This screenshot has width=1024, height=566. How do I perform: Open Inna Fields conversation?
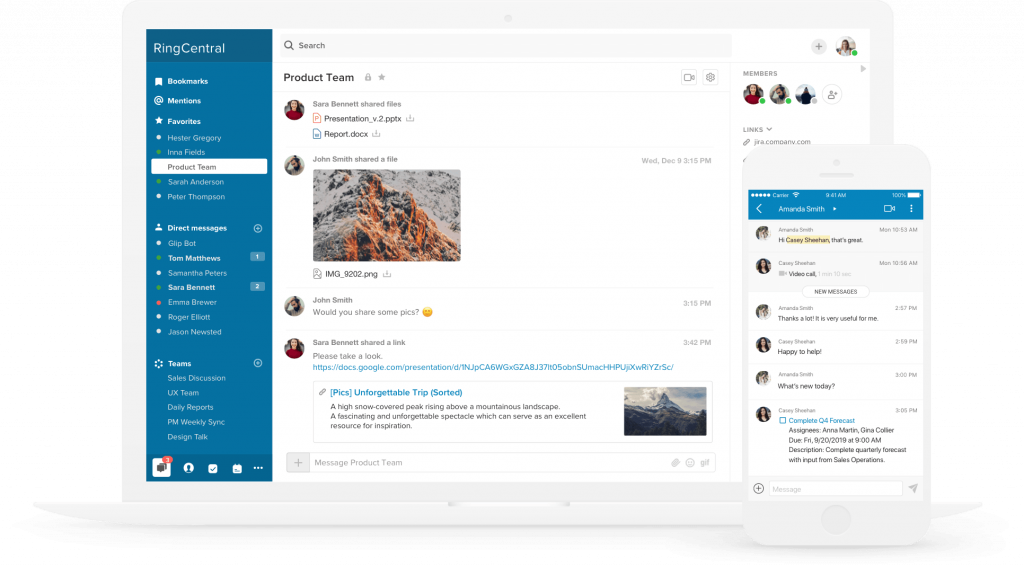pyautogui.click(x=186, y=152)
